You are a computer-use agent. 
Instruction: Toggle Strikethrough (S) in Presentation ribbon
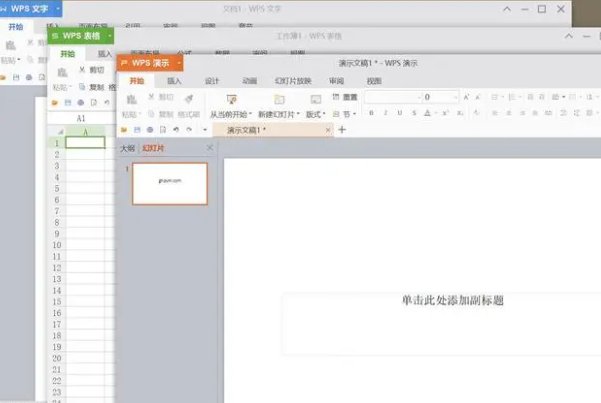pos(414,113)
